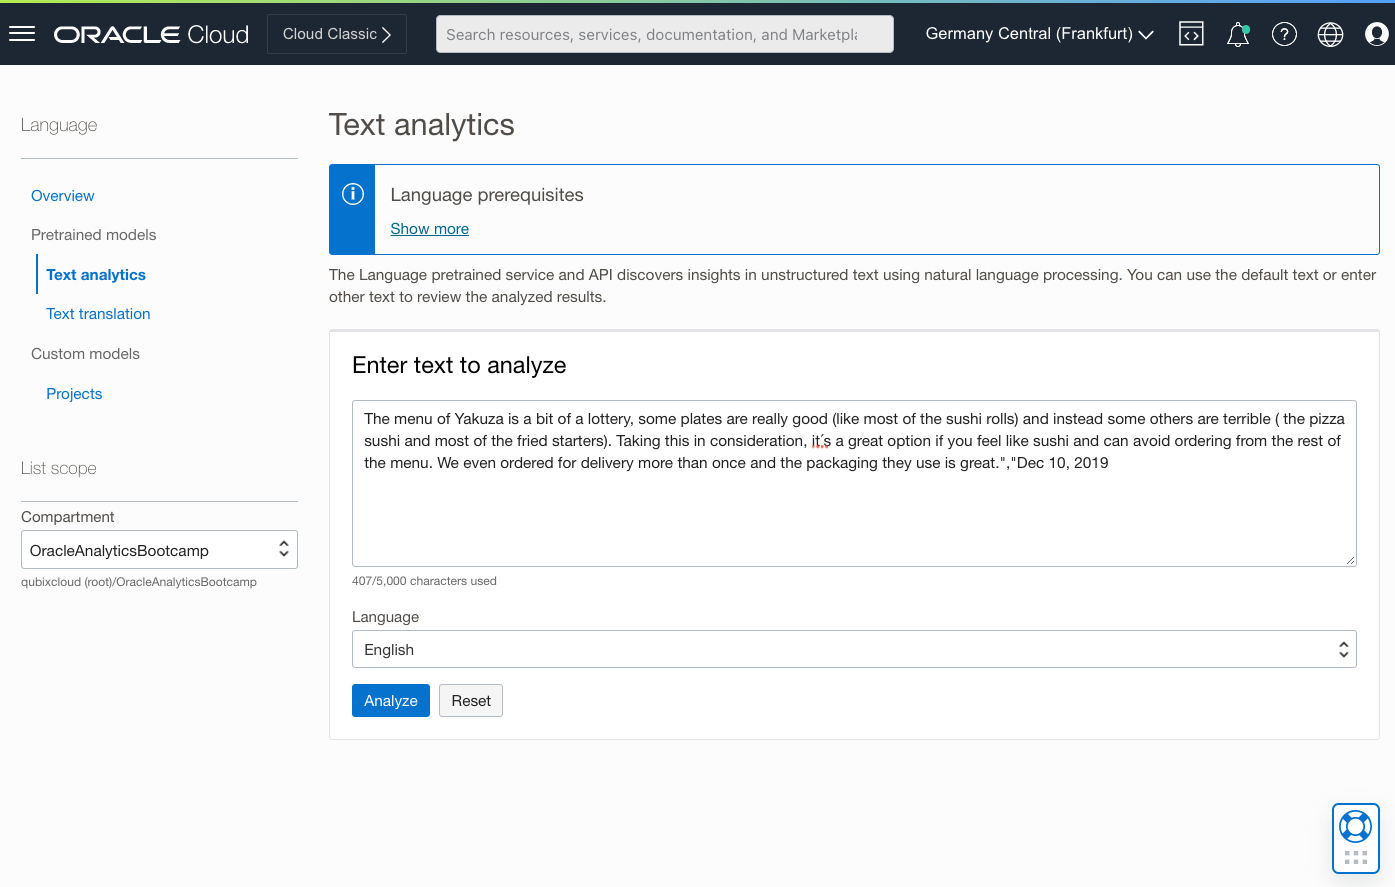Click the drag dots on support widget
The height and width of the screenshot is (887, 1395).
[1356, 858]
